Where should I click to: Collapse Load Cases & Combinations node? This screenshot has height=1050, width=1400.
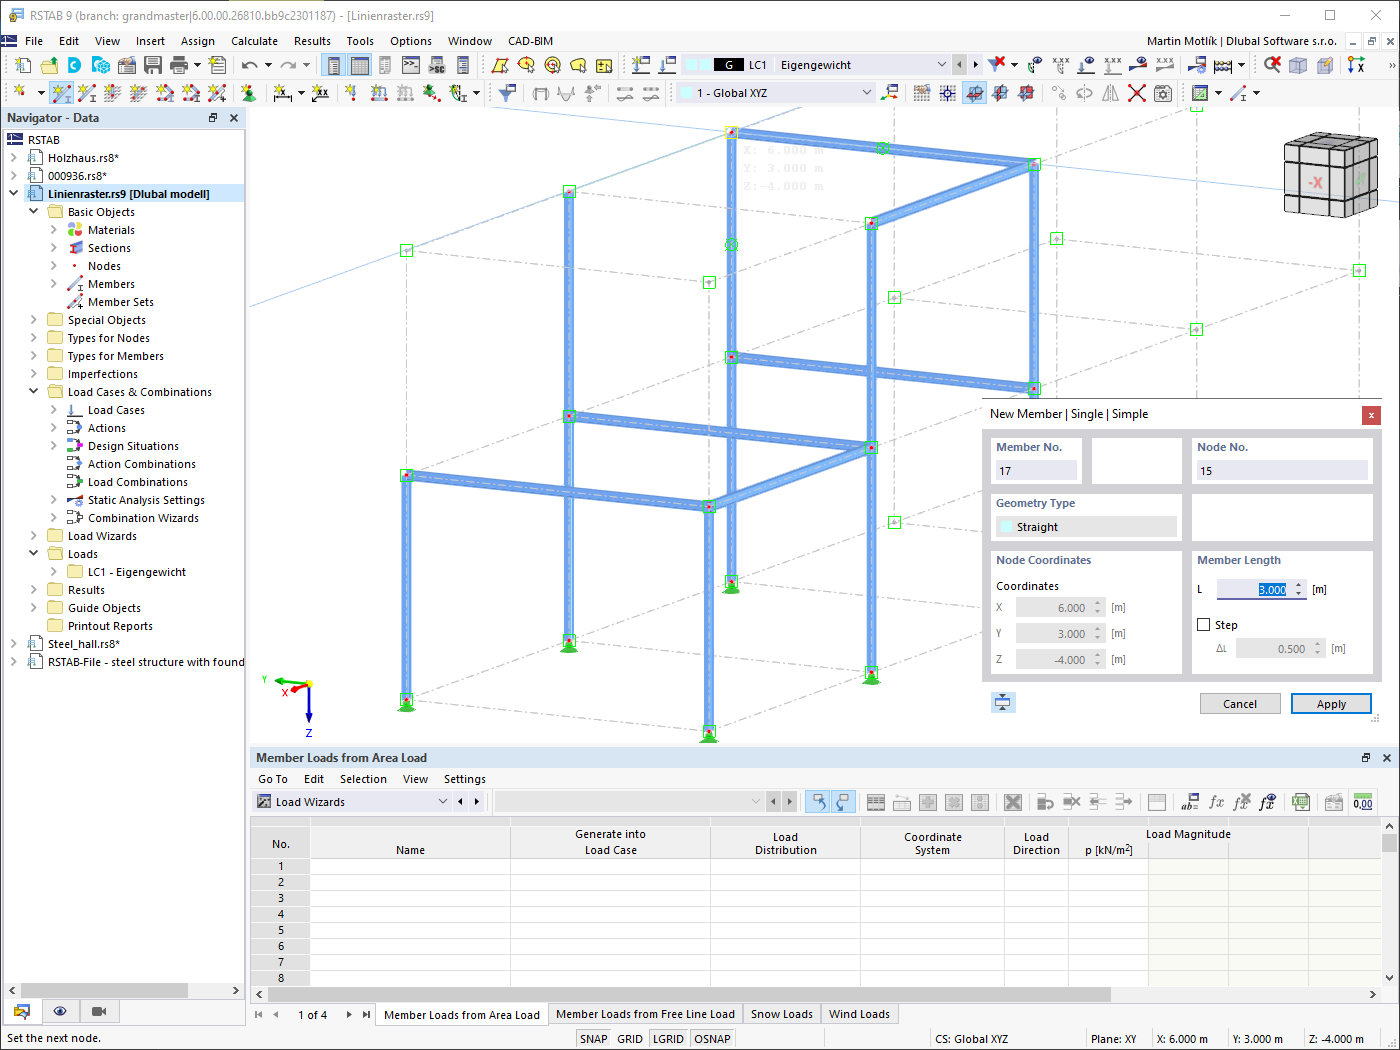[33, 392]
